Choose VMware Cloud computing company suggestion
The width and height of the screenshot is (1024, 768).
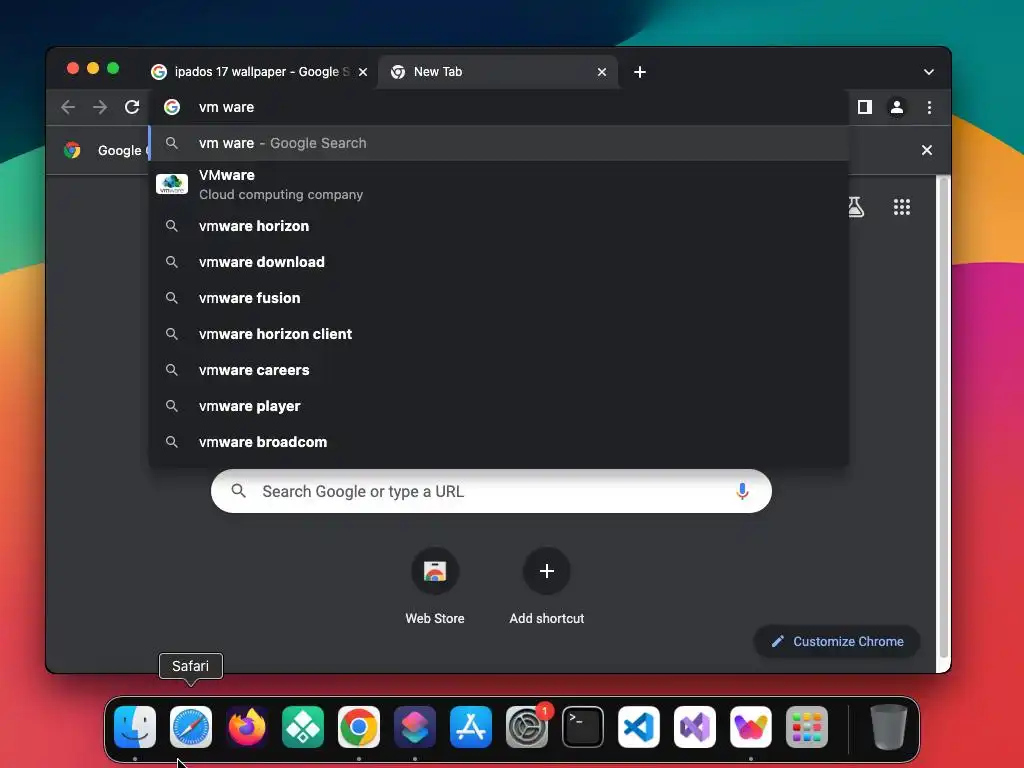499,185
